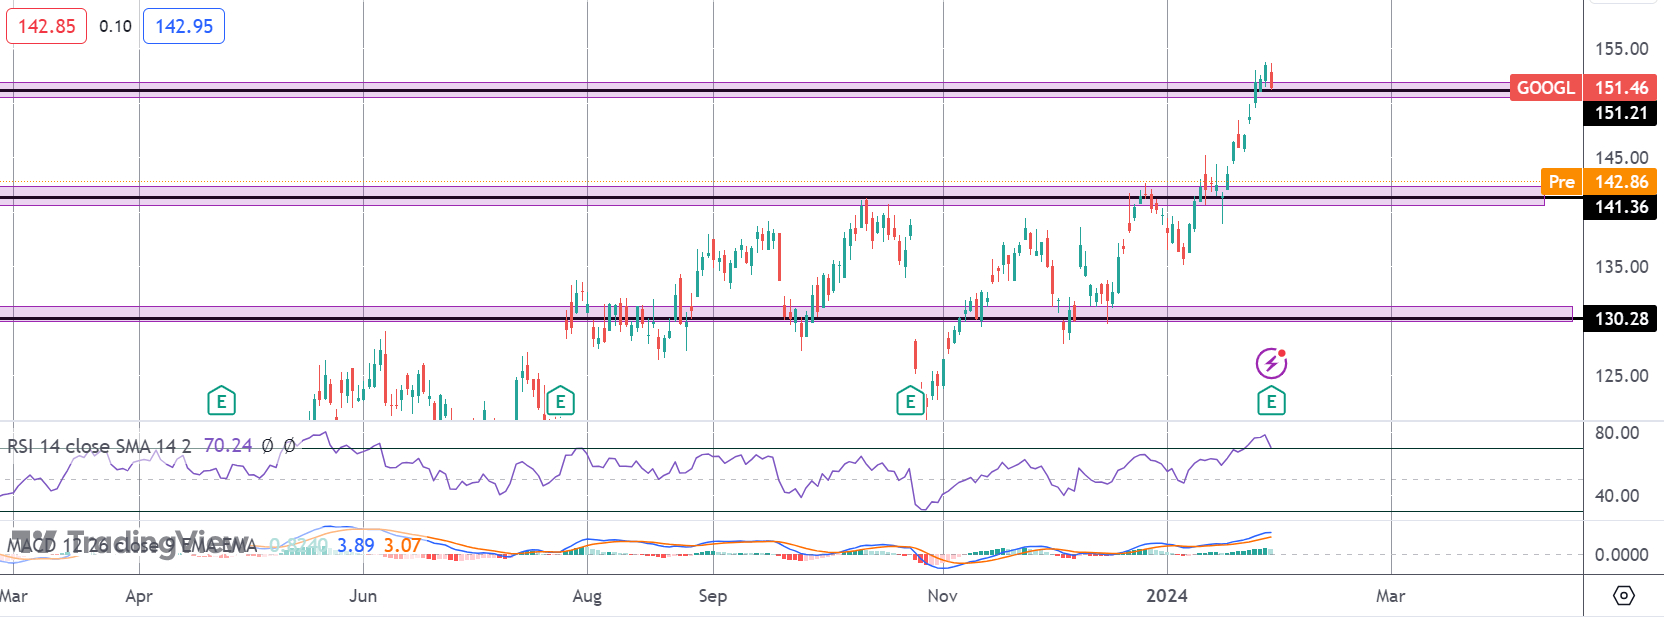Select the orange Pre pre-market label
This screenshot has width=1664, height=617.
point(1562,182)
